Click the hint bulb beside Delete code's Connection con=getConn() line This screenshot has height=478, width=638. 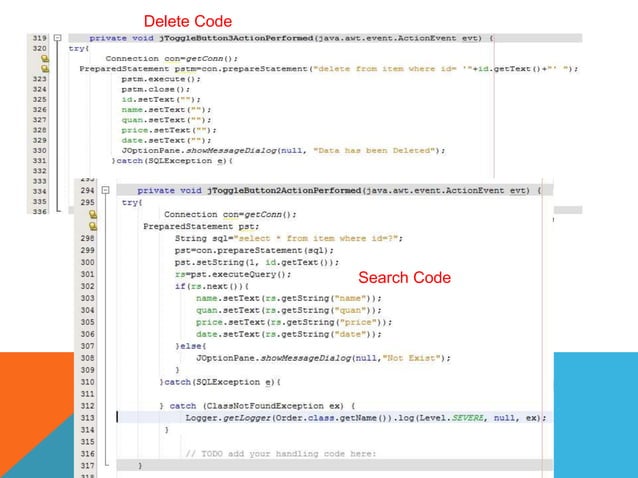point(45,59)
